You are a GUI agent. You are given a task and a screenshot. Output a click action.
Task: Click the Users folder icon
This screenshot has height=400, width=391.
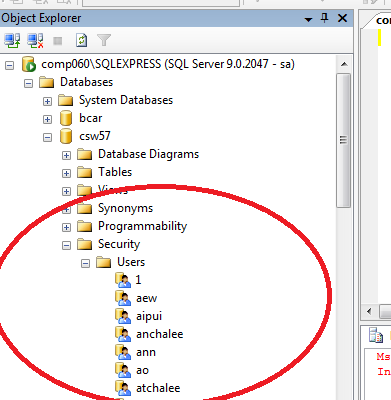click(103, 262)
